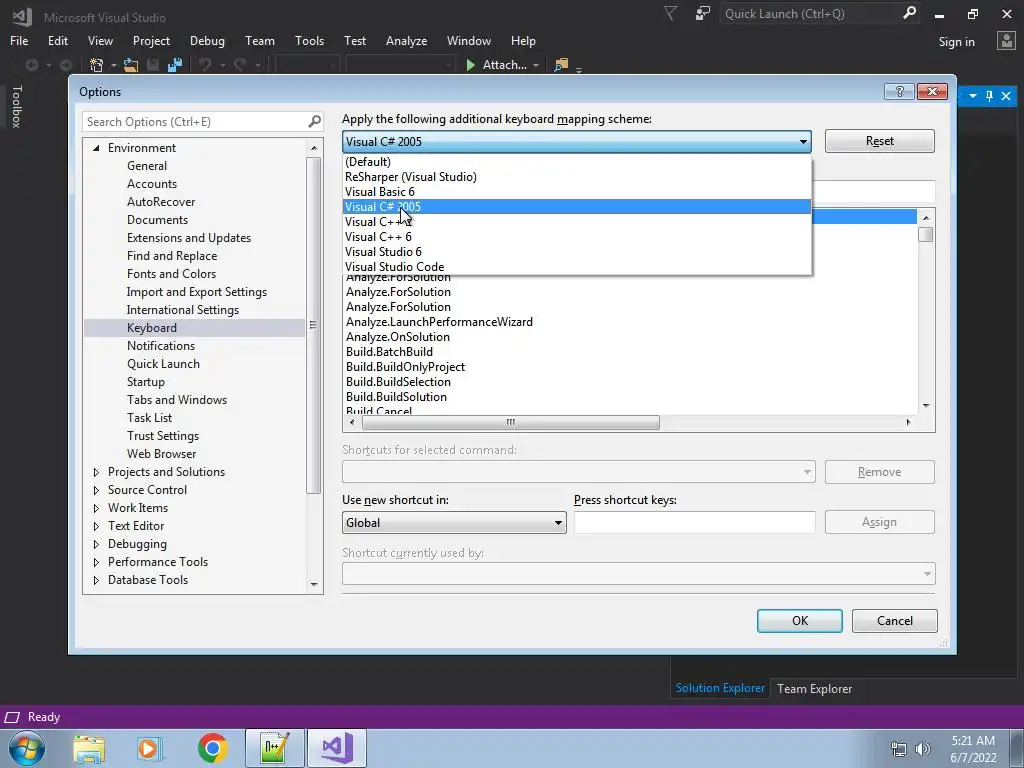
Task: Open the vertical Toolbox tab on the left edge
Action: (x=16, y=106)
